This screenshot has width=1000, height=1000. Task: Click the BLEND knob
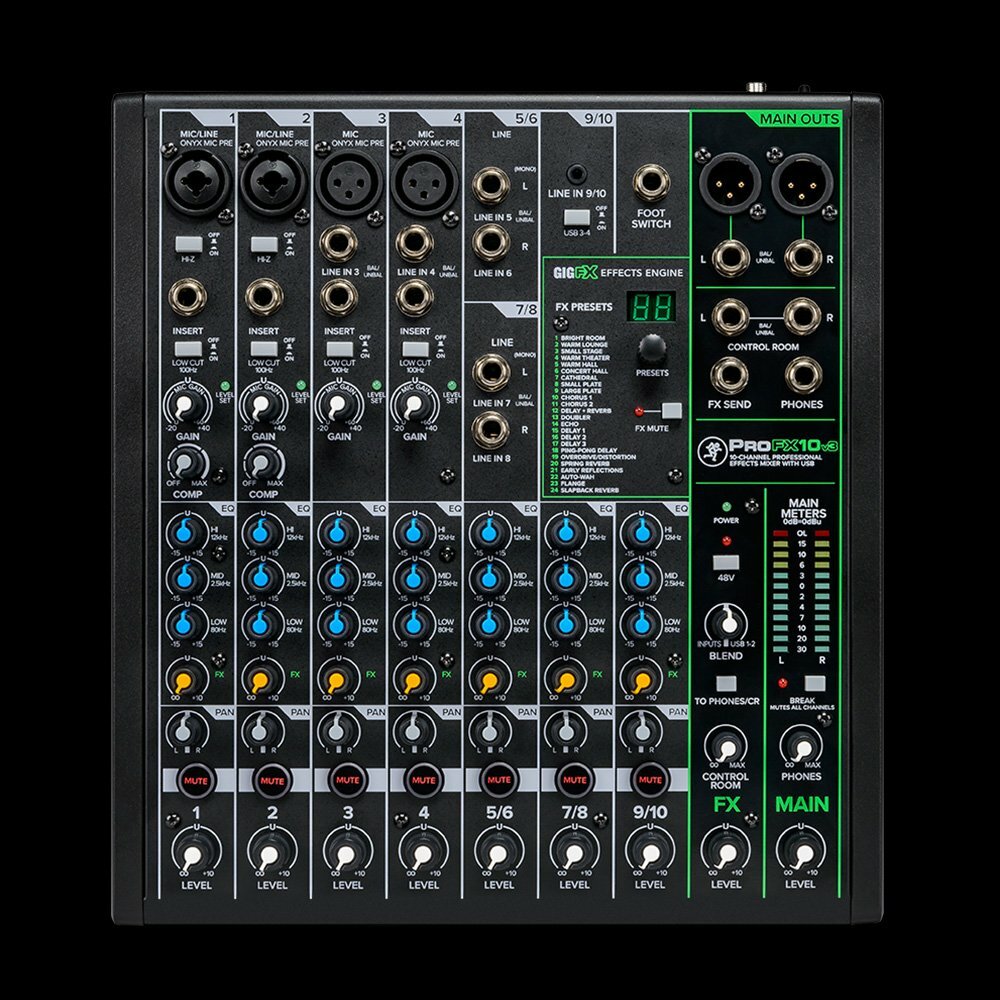click(725, 622)
